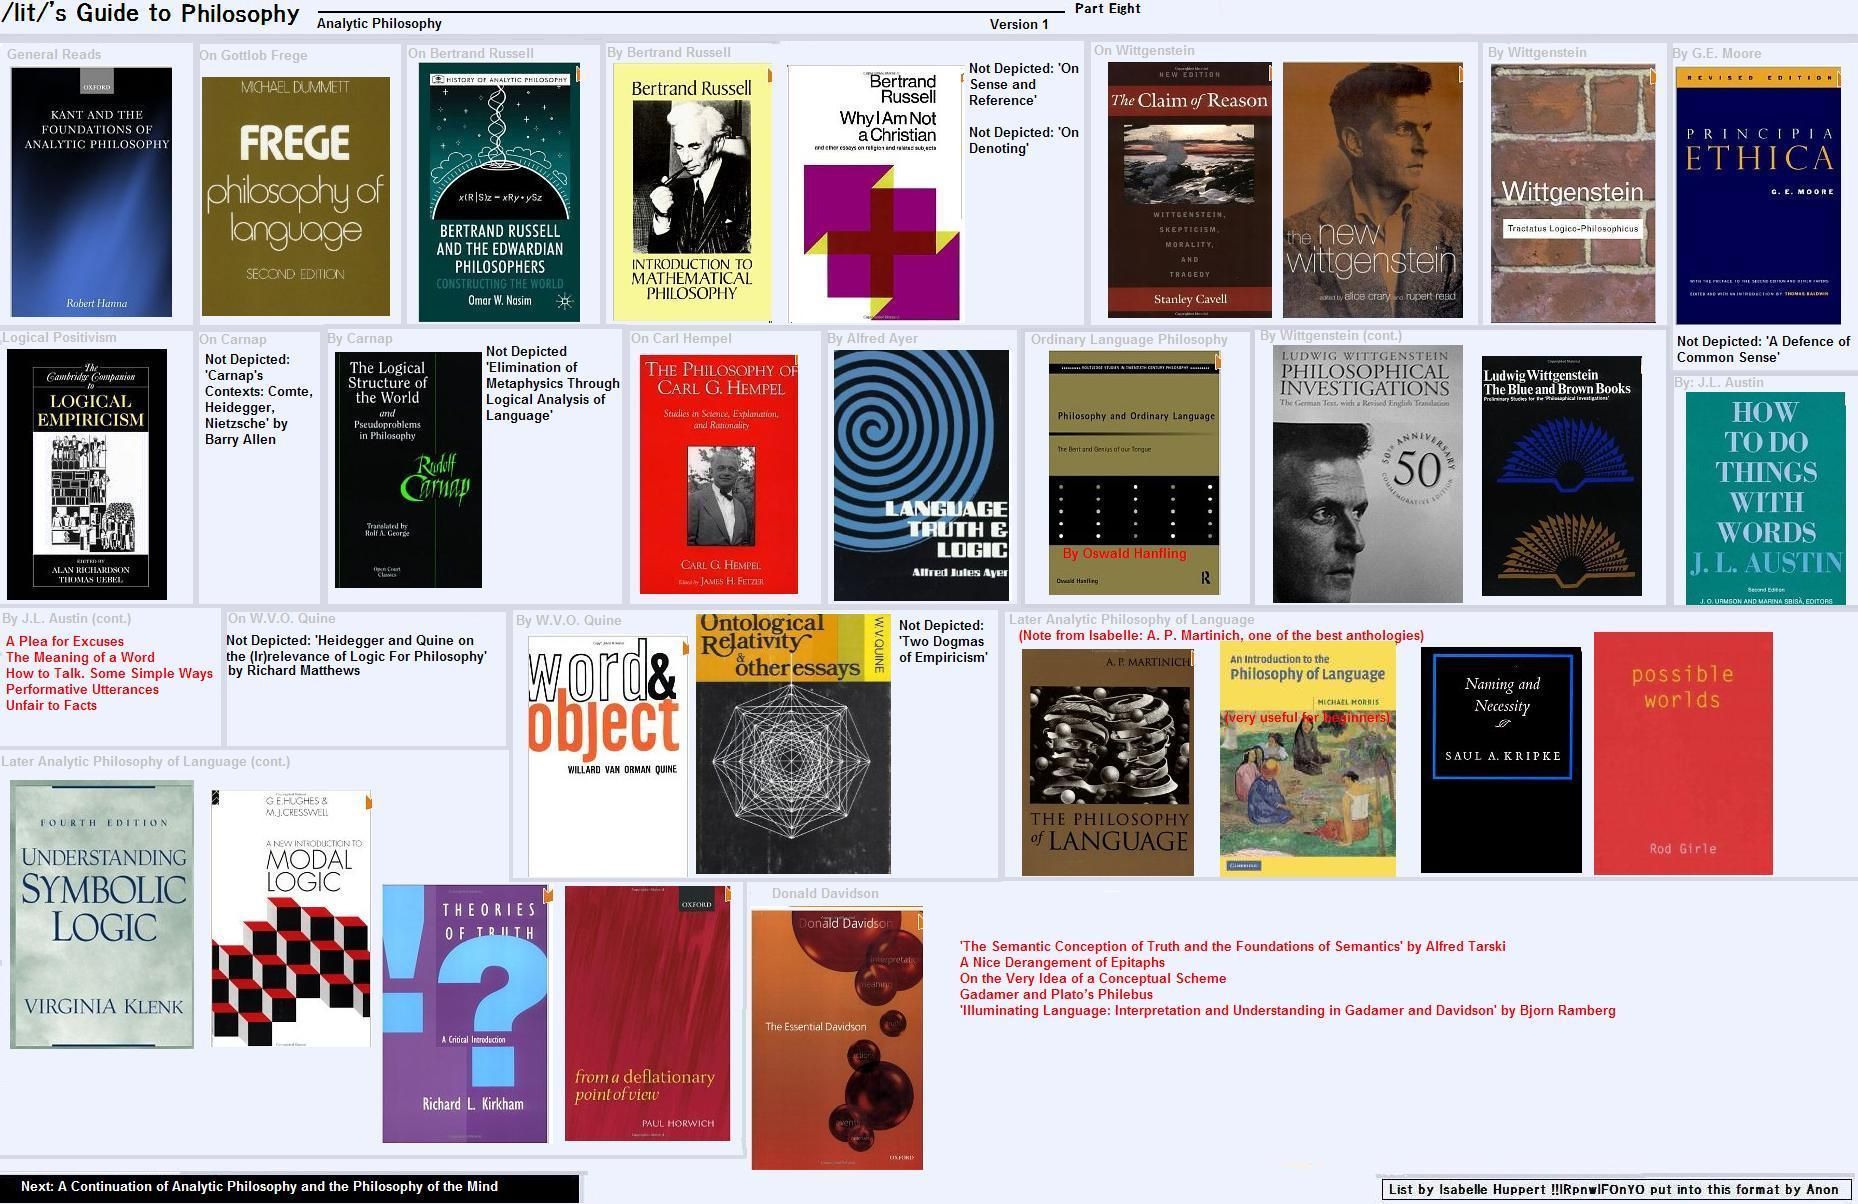Select the Philosophical Investigations cover
This screenshot has height=1204, width=1858.
[1366, 474]
